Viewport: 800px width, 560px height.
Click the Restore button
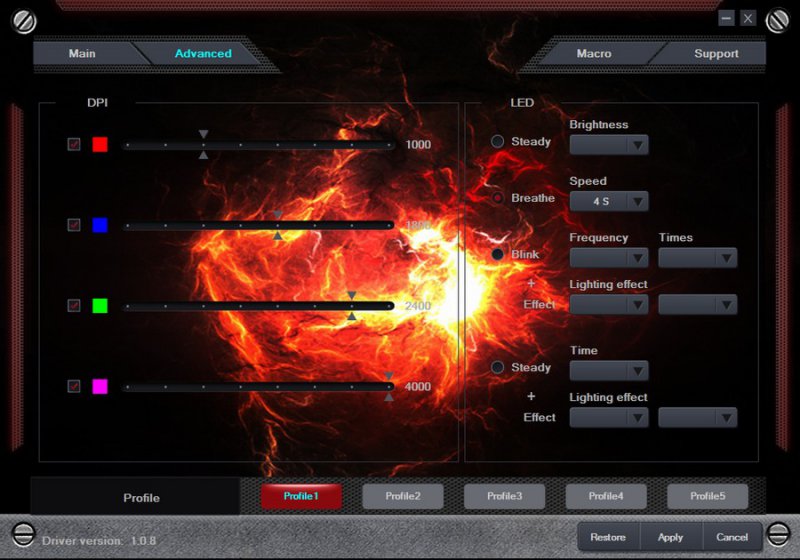coord(608,537)
